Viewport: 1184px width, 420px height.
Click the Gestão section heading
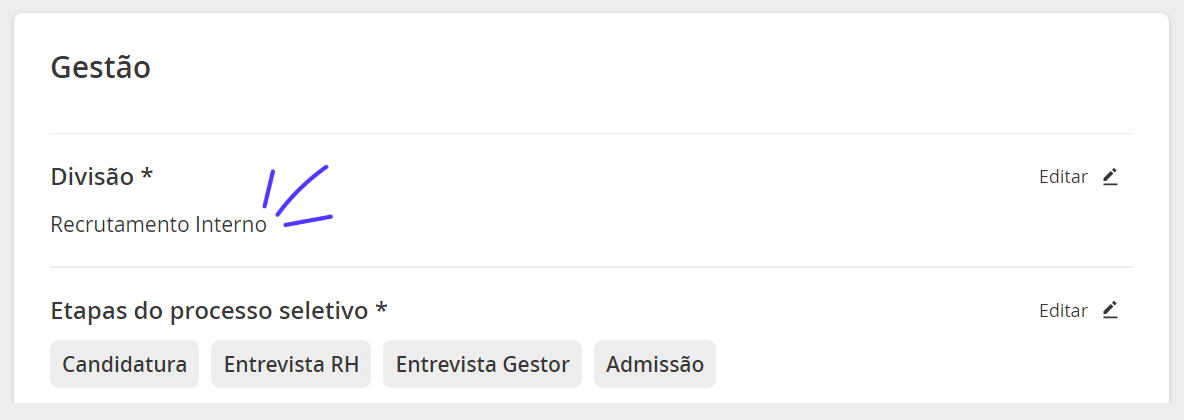(100, 67)
